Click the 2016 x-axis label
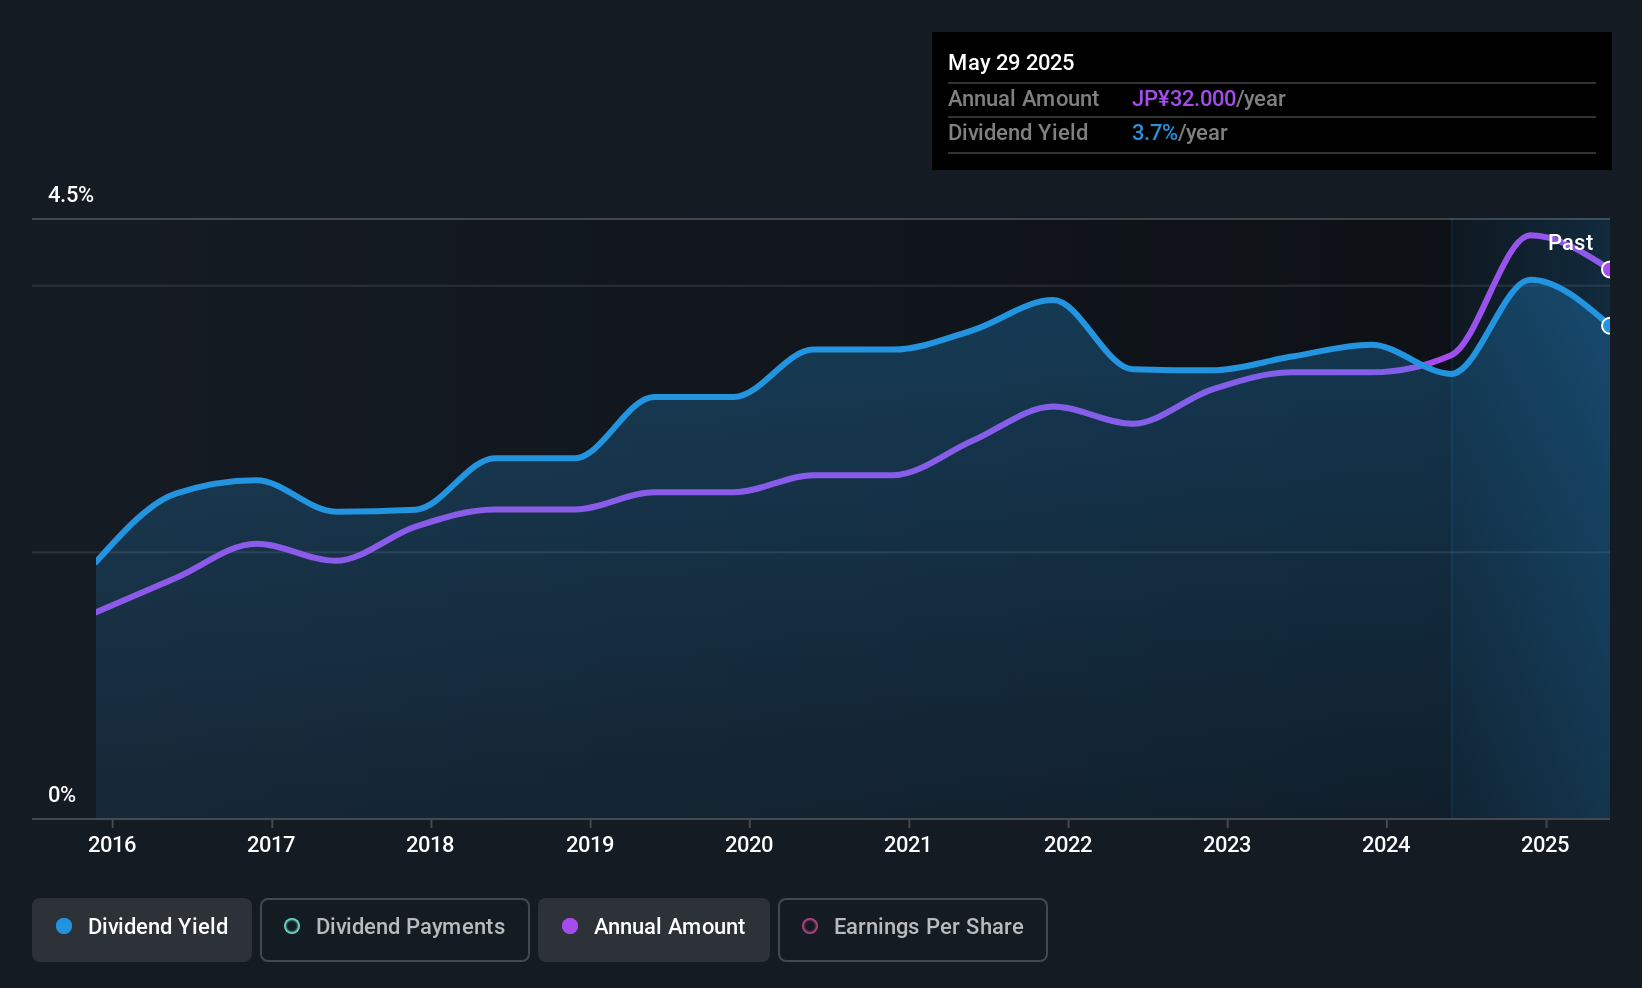The width and height of the screenshot is (1642, 988). point(112,844)
